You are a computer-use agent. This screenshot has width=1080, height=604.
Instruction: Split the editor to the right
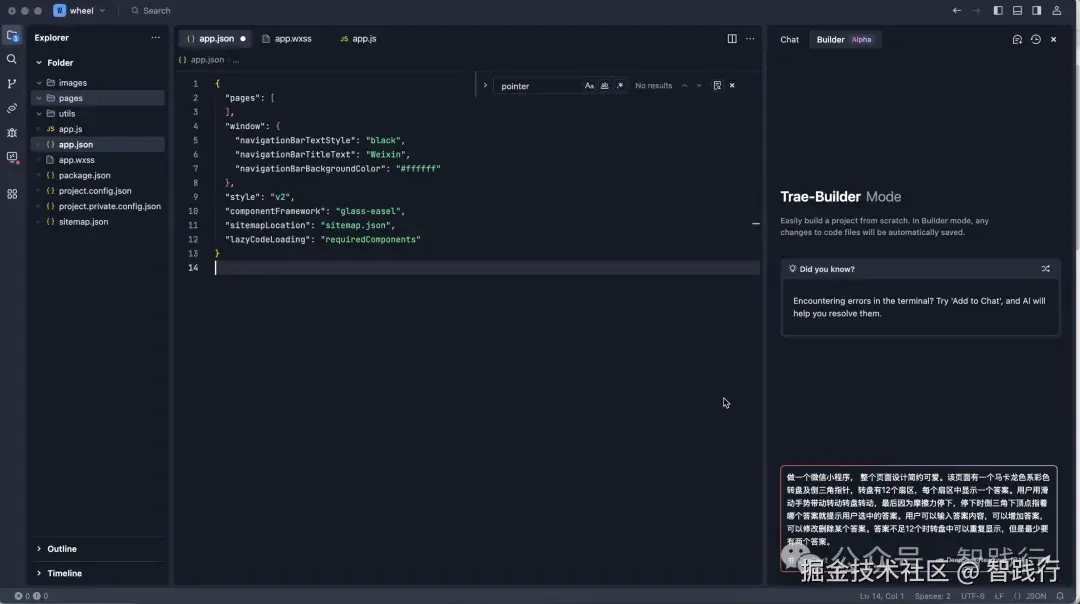pyautogui.click(x=732, y=39)
